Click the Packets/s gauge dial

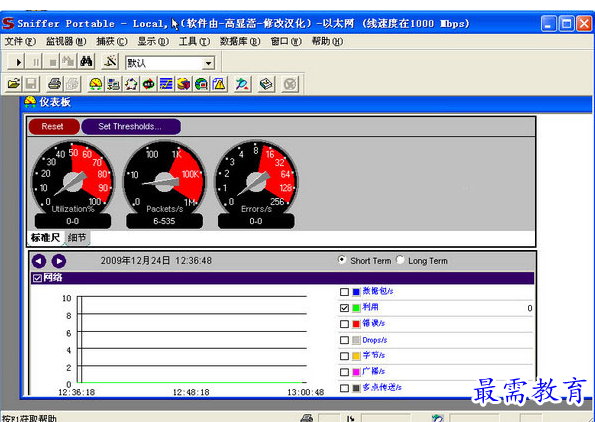click(164, 181)
